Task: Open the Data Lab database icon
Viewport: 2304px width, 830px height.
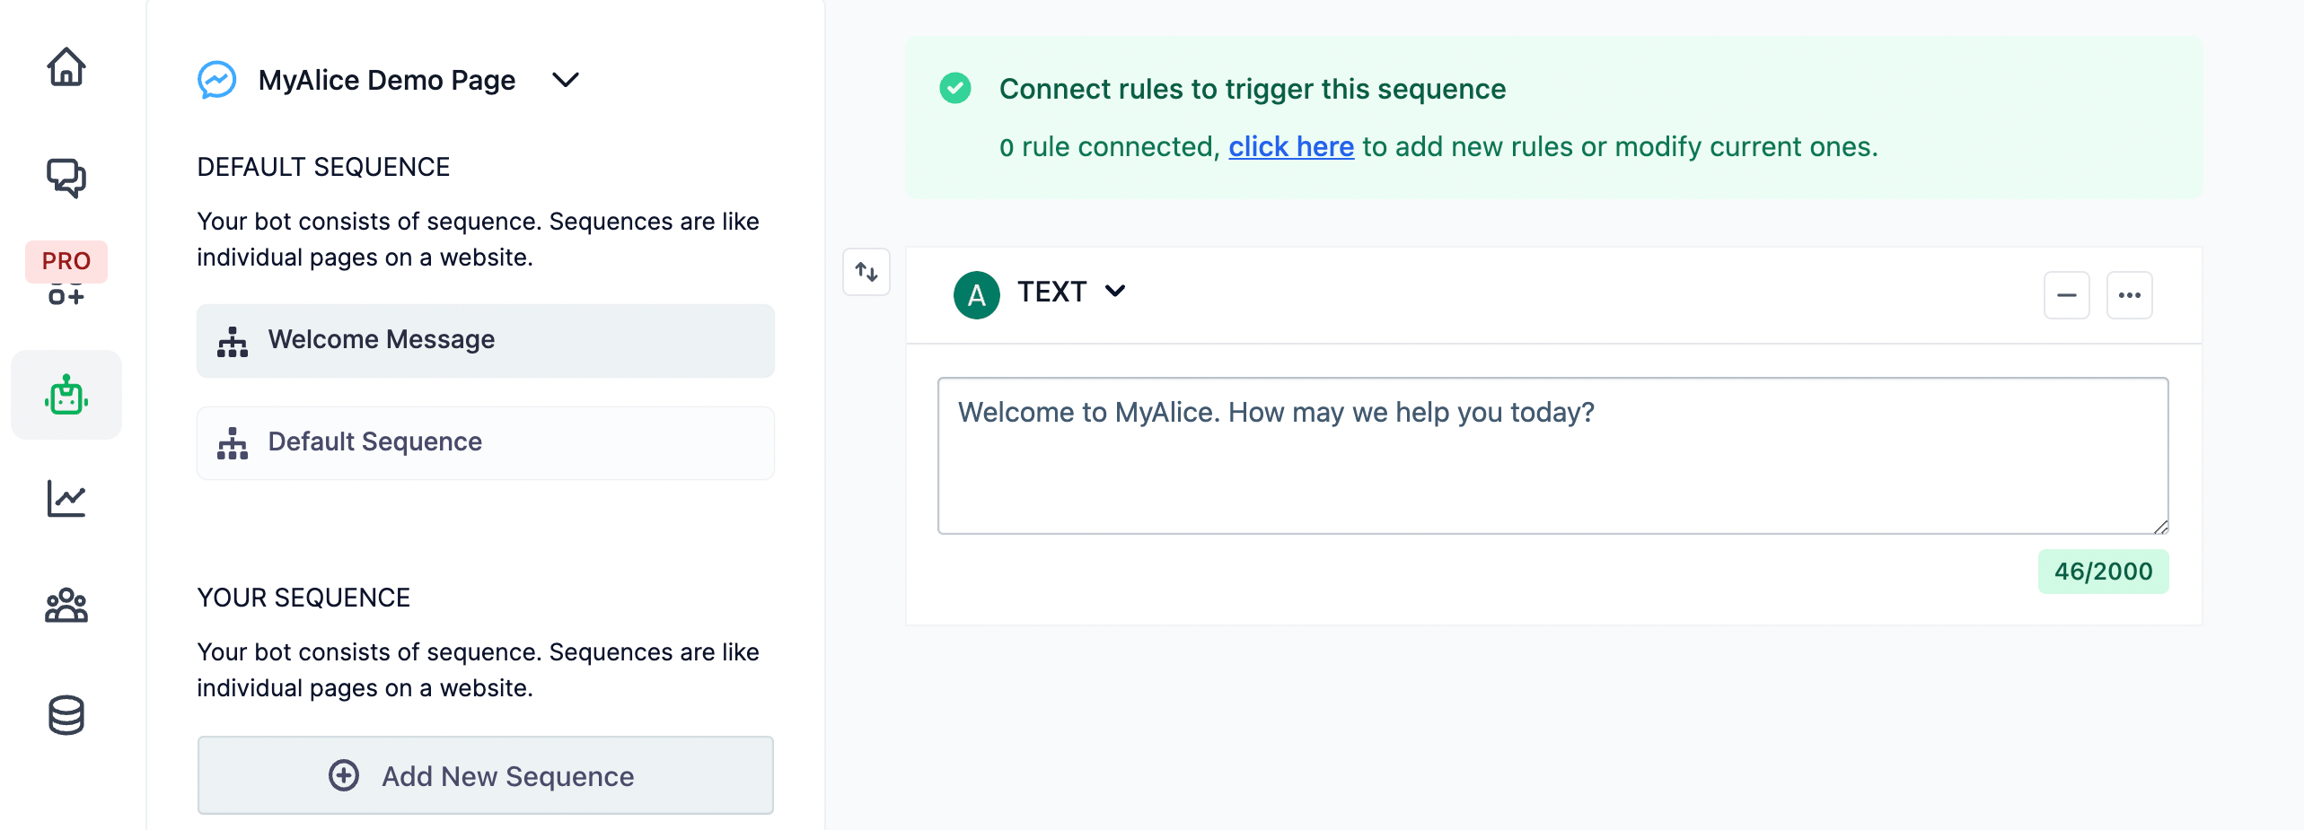Action: 66,715
